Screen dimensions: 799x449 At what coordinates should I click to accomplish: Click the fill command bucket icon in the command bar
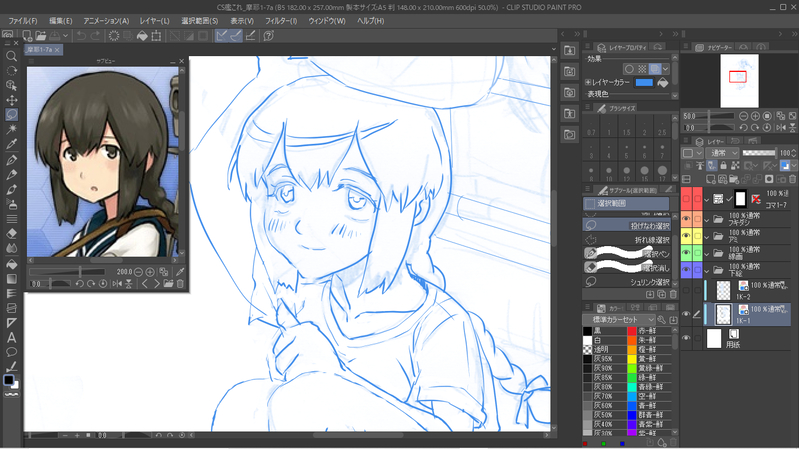(142, 36)
